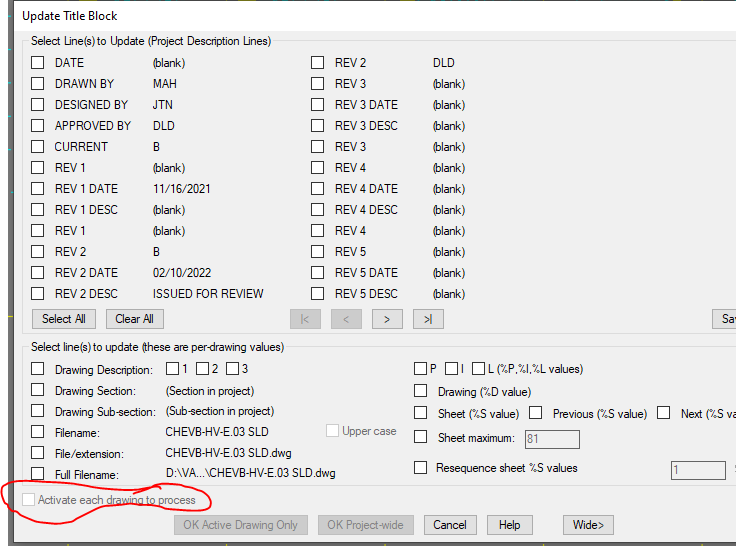Check the REV 5 checkbox
736x546 pixels.
(317, 251)
